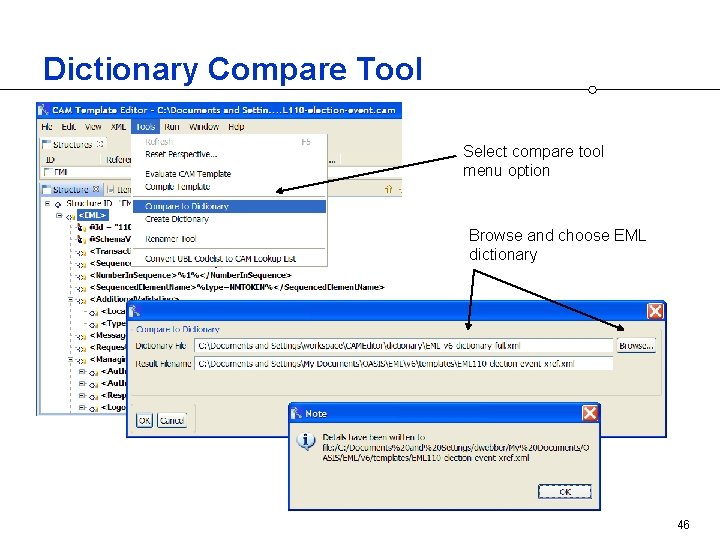This screenshot has width=720, height=540.
Task: Click the Structures tab icon
Action: 46,145
